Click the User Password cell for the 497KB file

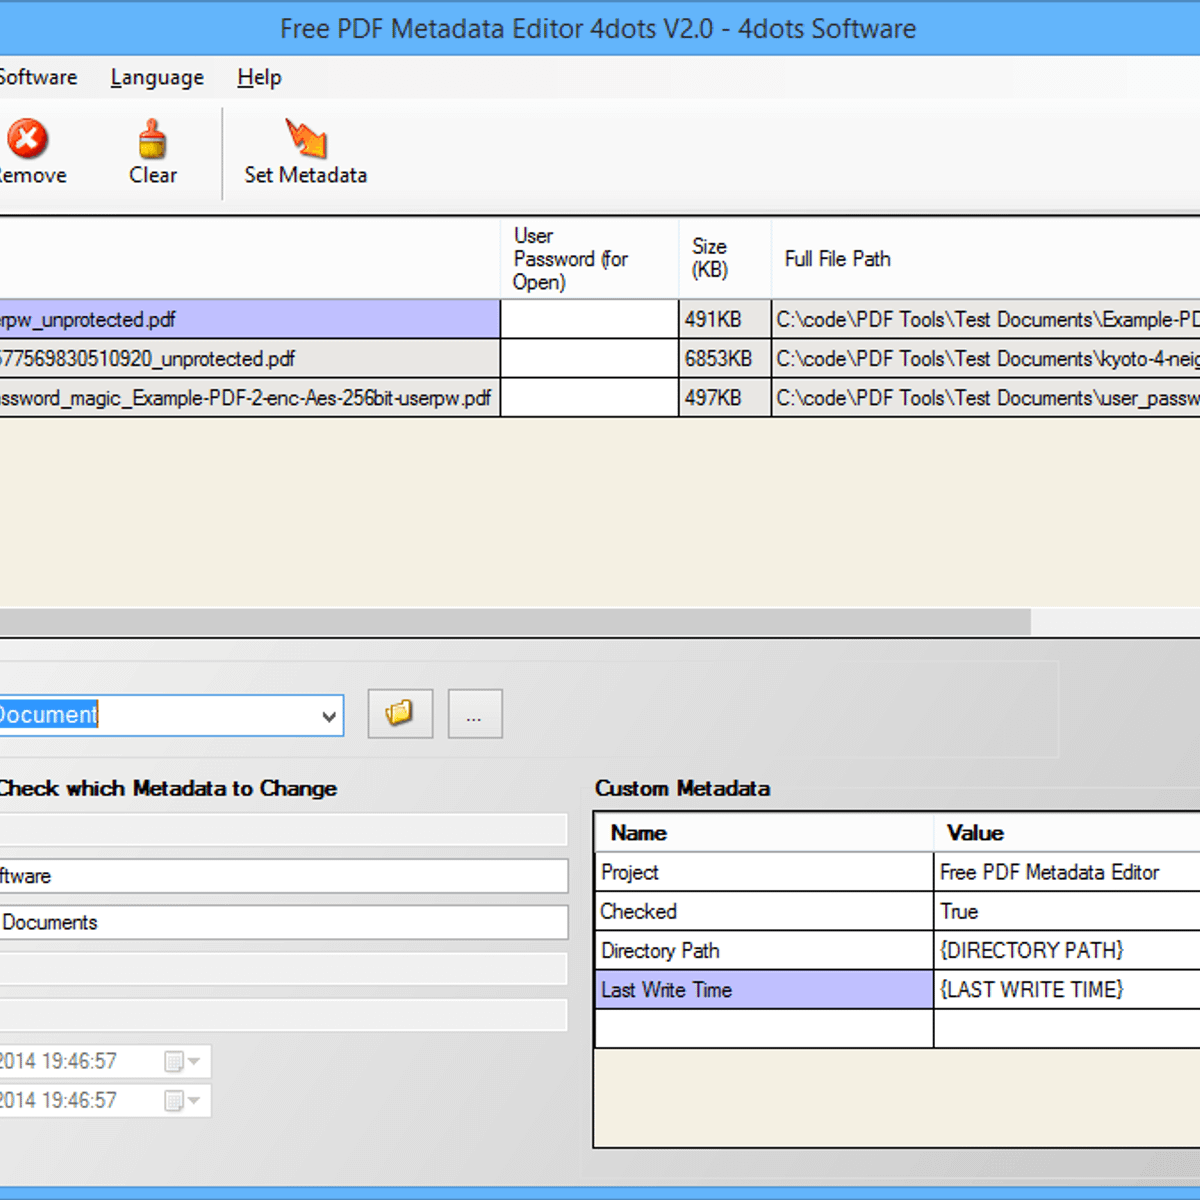pyautogui.click(x=589, y=398)
